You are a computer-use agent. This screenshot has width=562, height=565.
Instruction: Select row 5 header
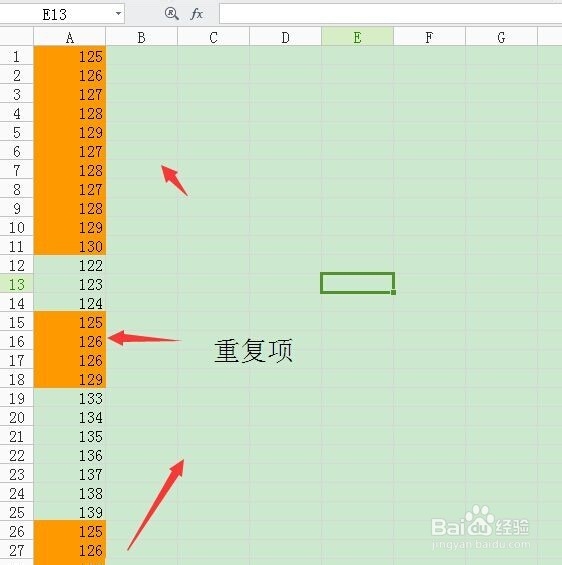[17, 132]
